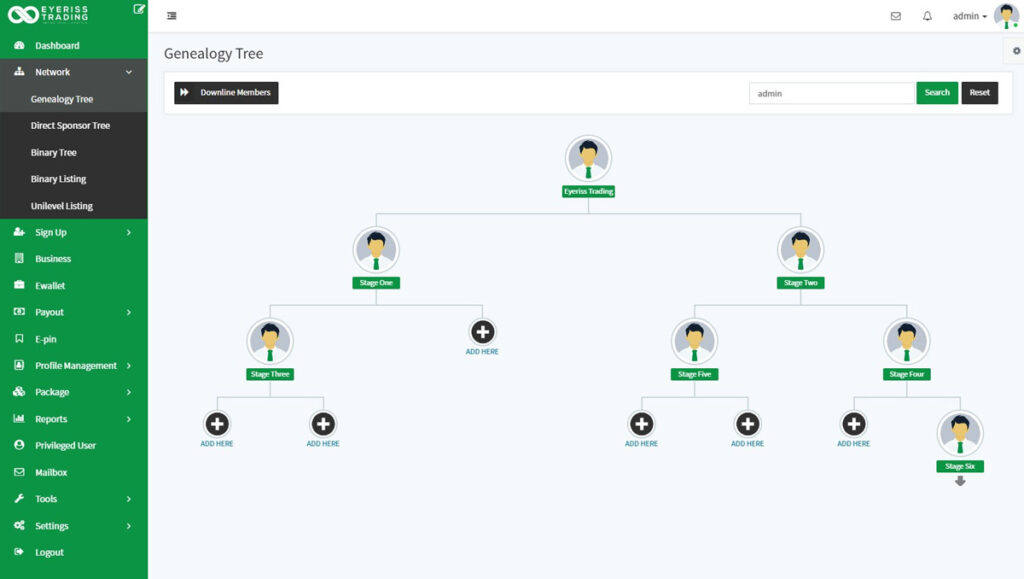Click the ADD HERE plus beside Stage One
Viewport: 1024px width, 579px height.
483,331
